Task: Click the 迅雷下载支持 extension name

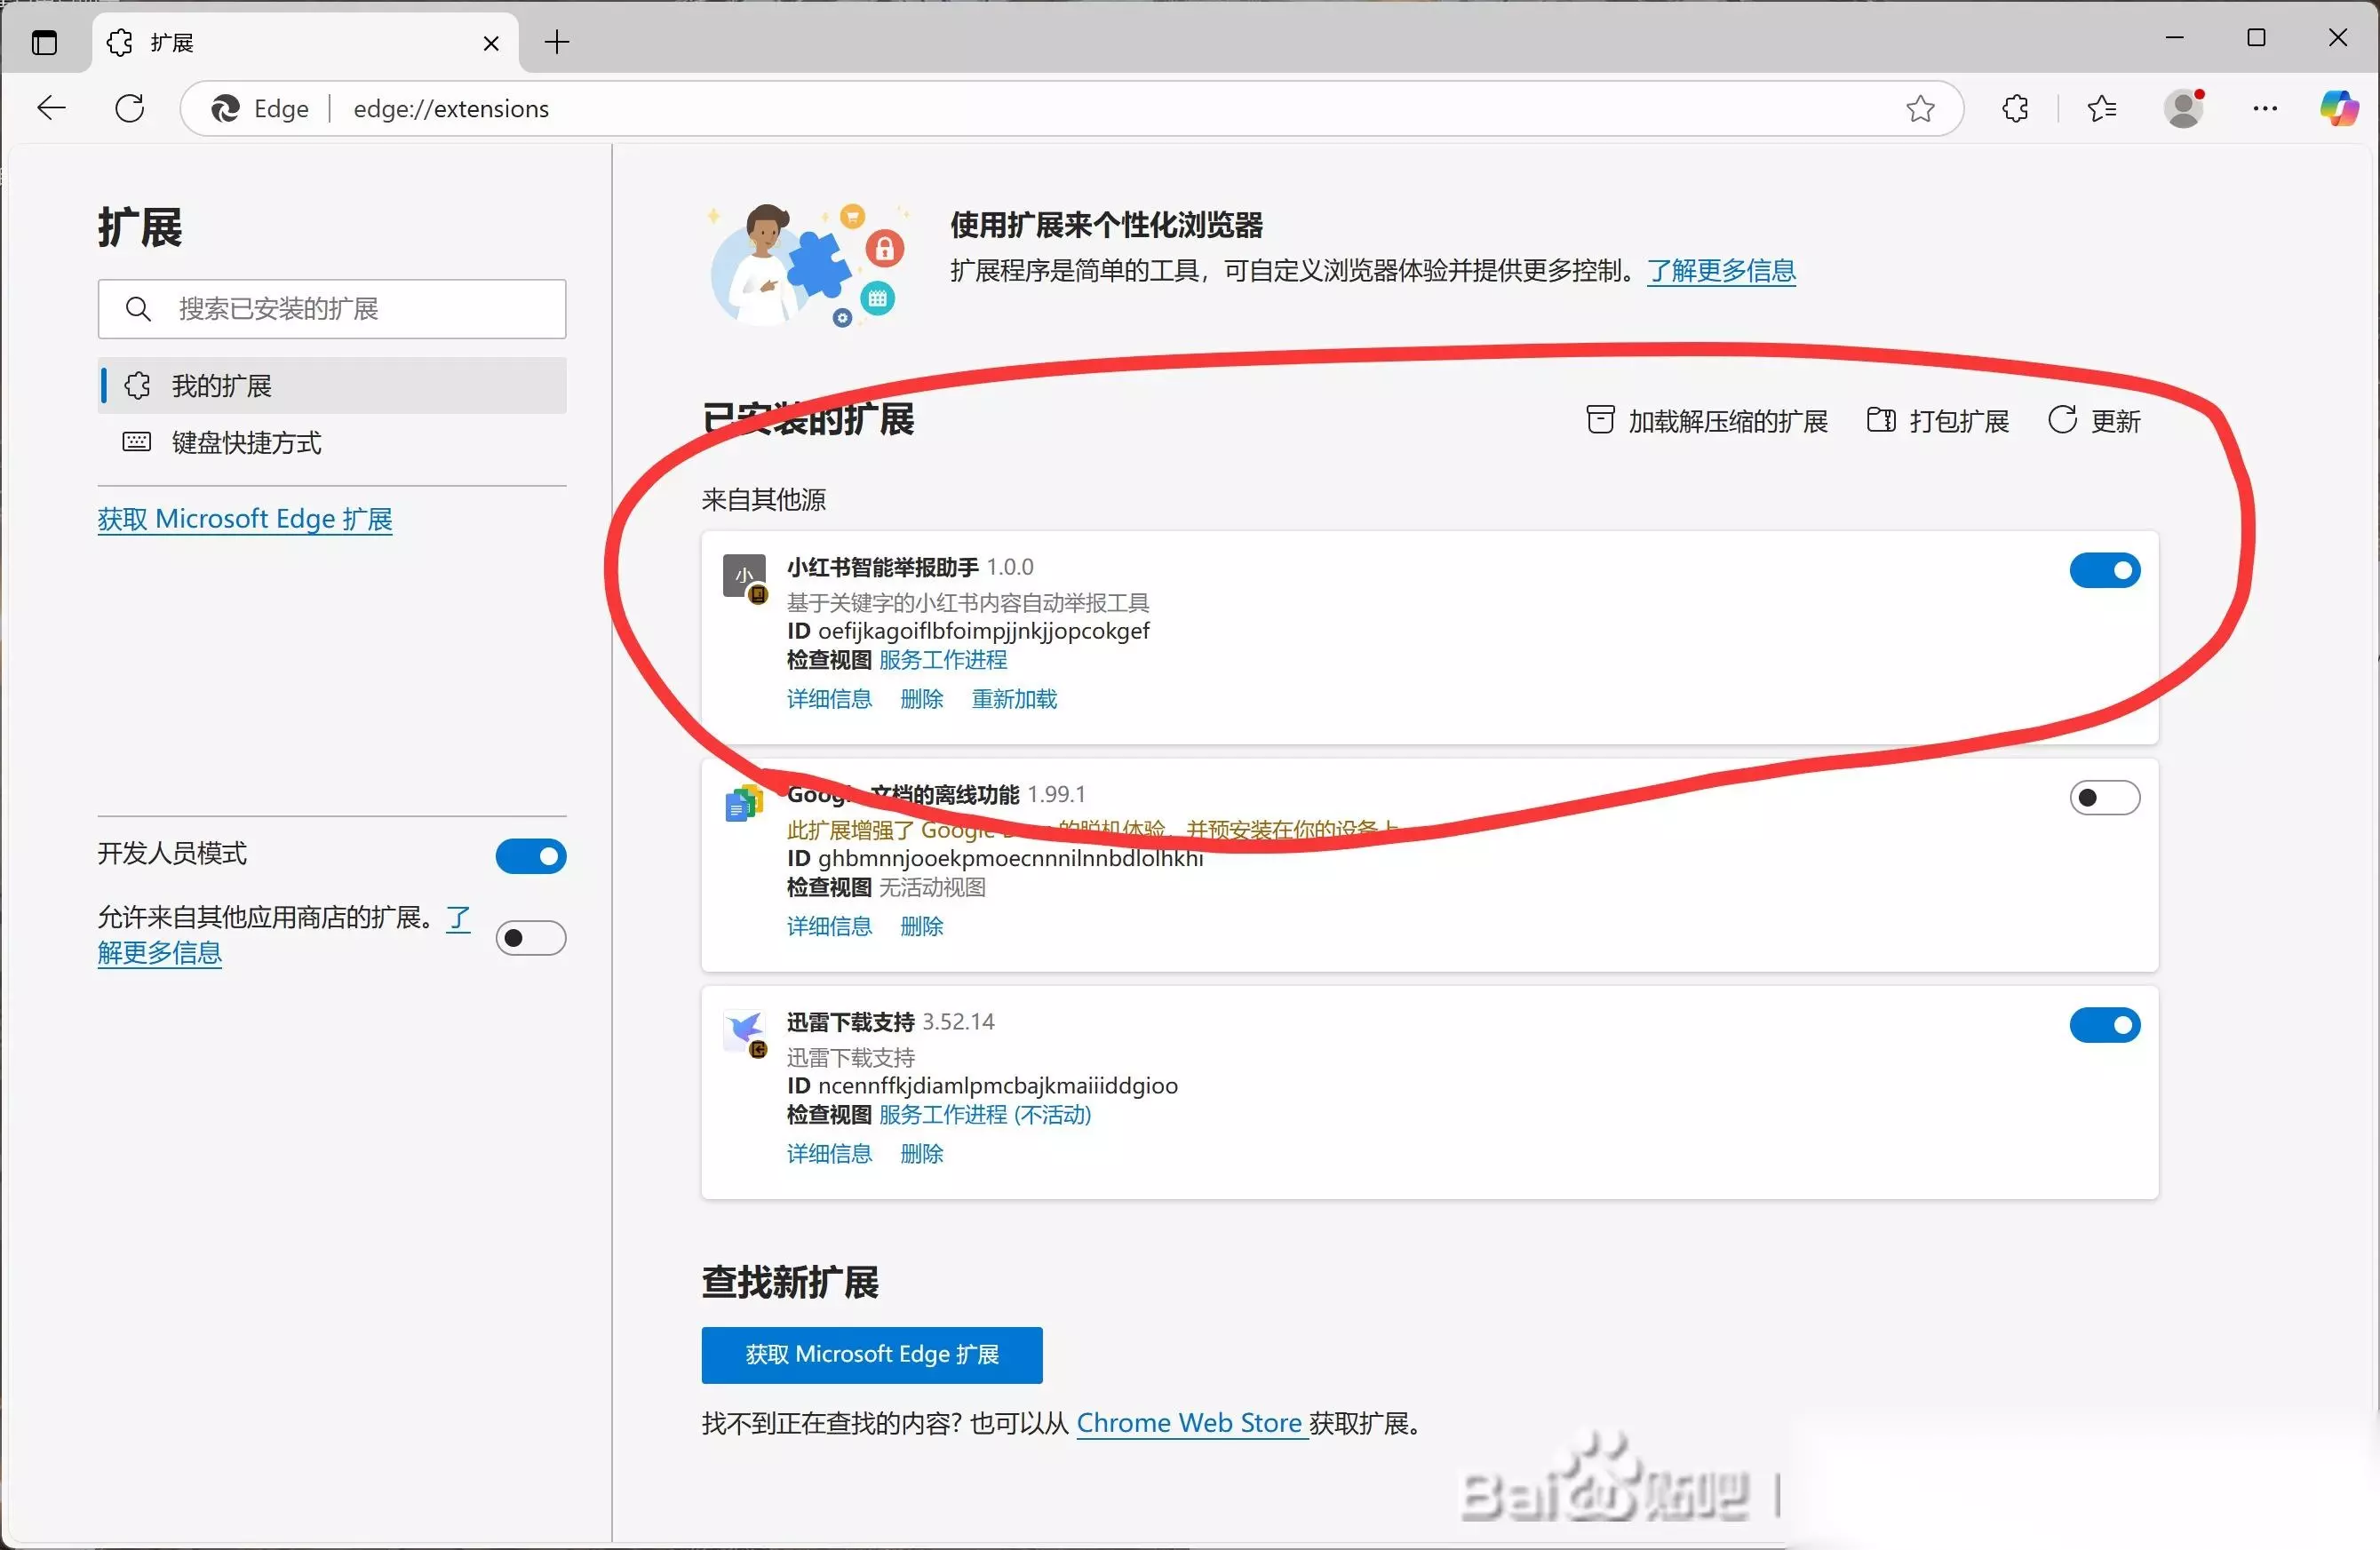Action: coord(851,1022)
